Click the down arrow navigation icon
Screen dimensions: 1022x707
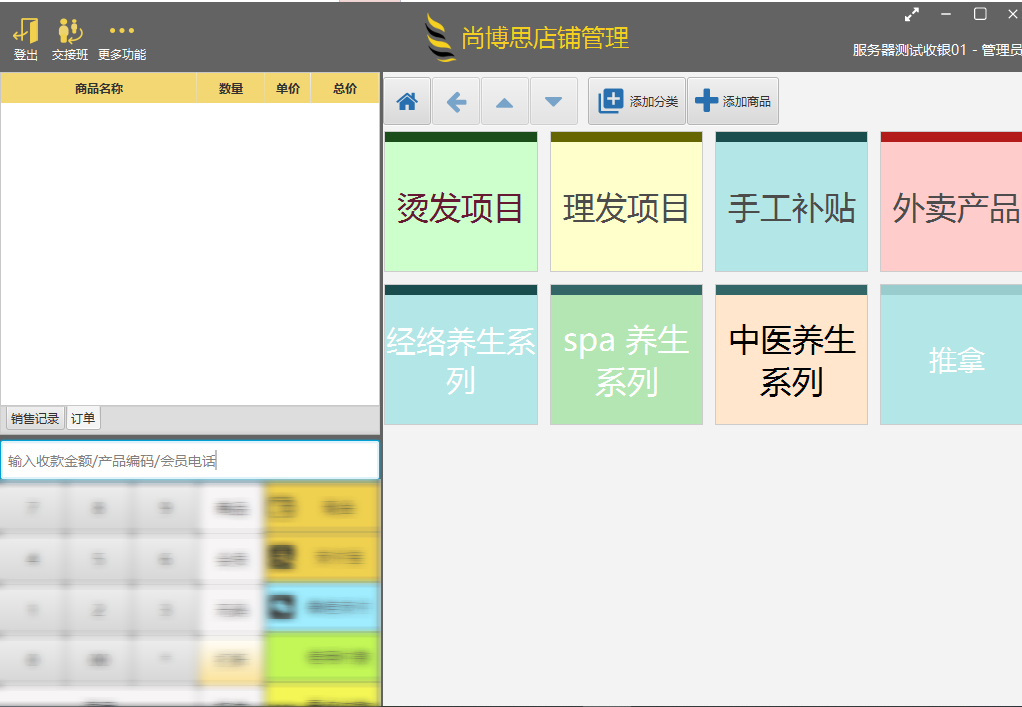pyautogui.click(x=554, y=100)
